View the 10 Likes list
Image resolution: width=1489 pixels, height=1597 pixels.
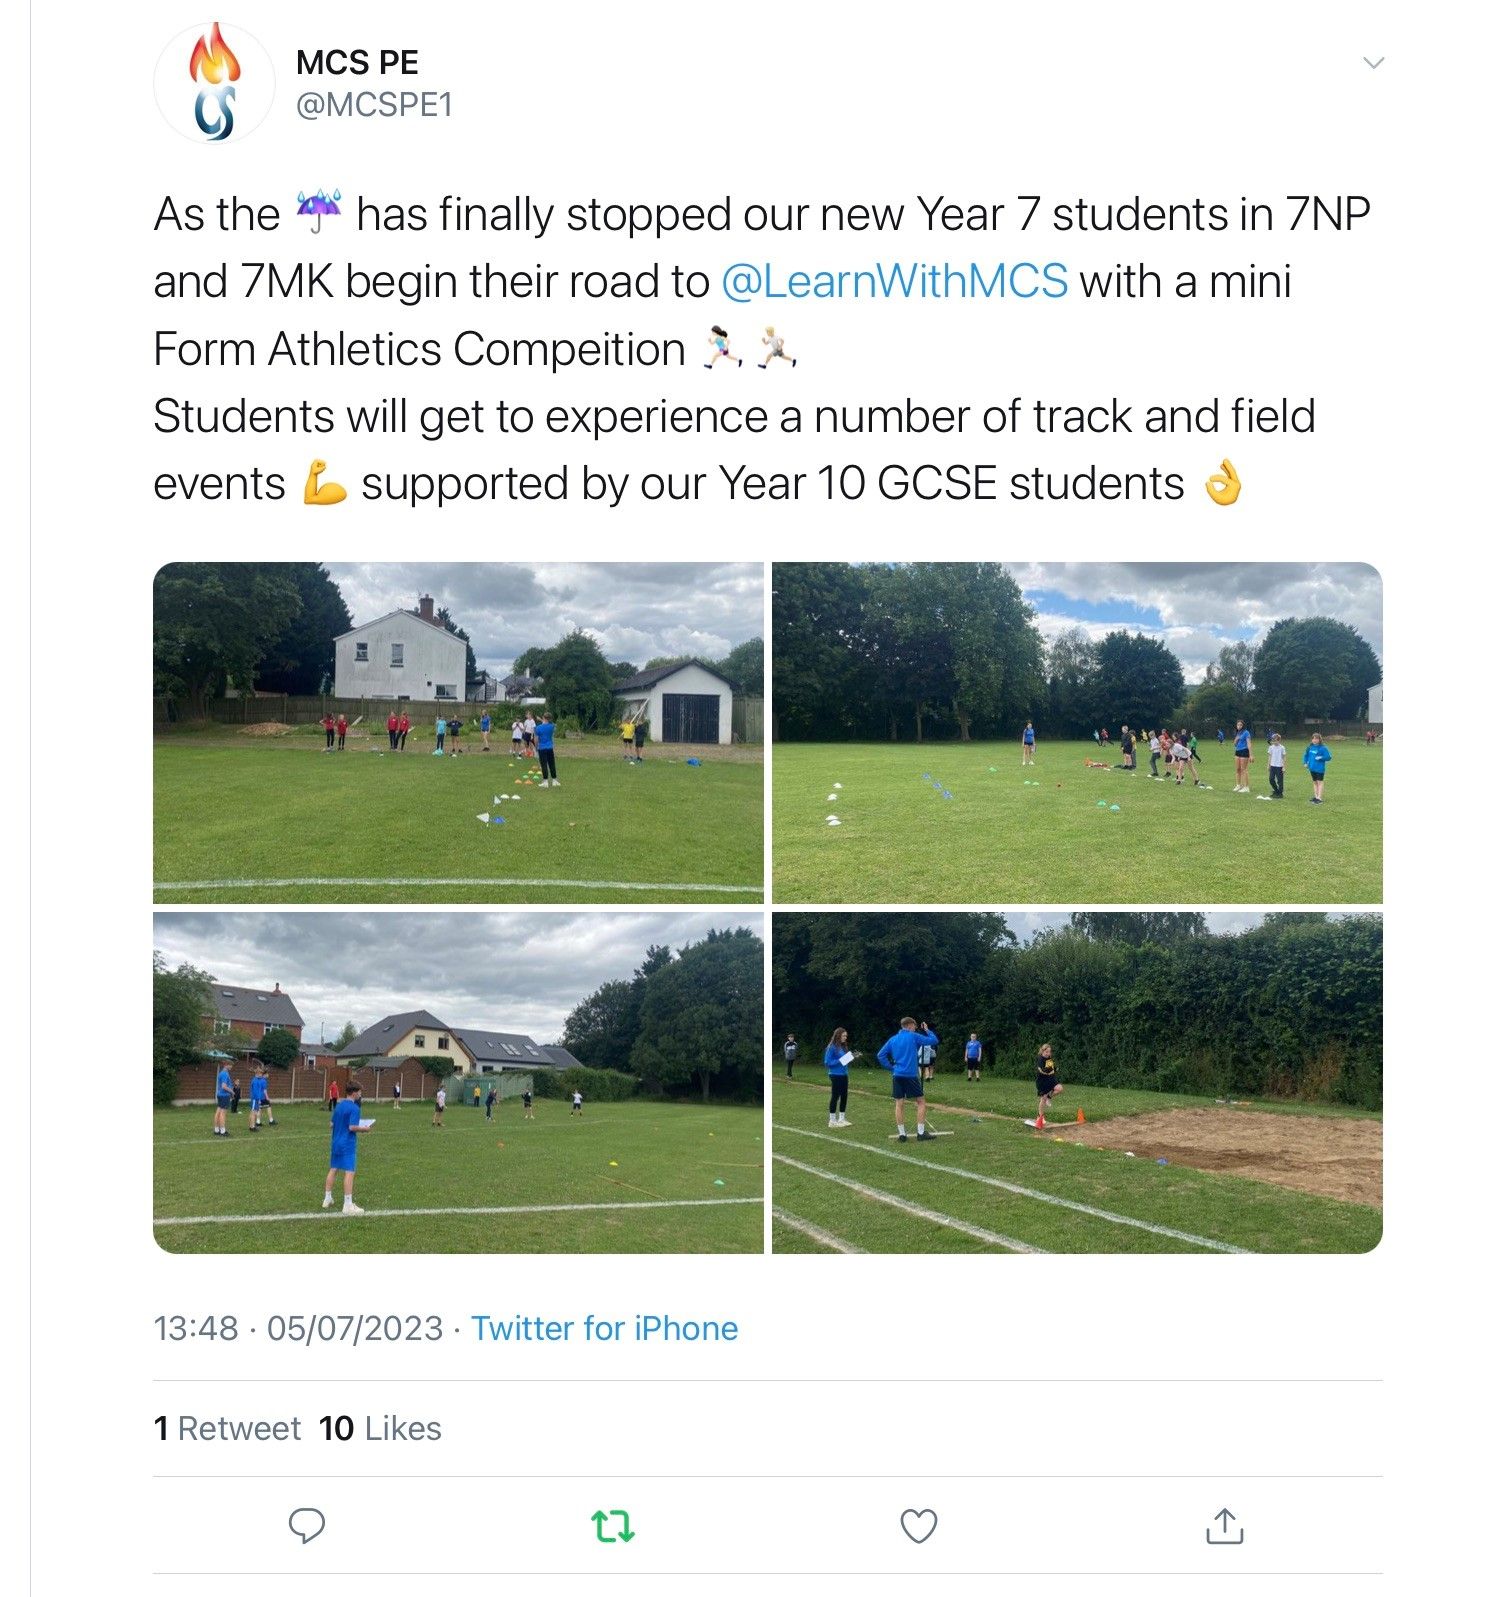[380, 1428]
